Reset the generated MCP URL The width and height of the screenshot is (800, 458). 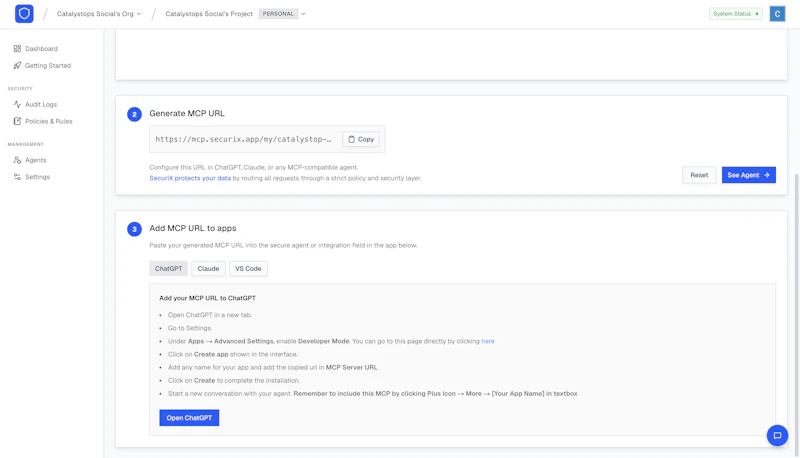699,175
